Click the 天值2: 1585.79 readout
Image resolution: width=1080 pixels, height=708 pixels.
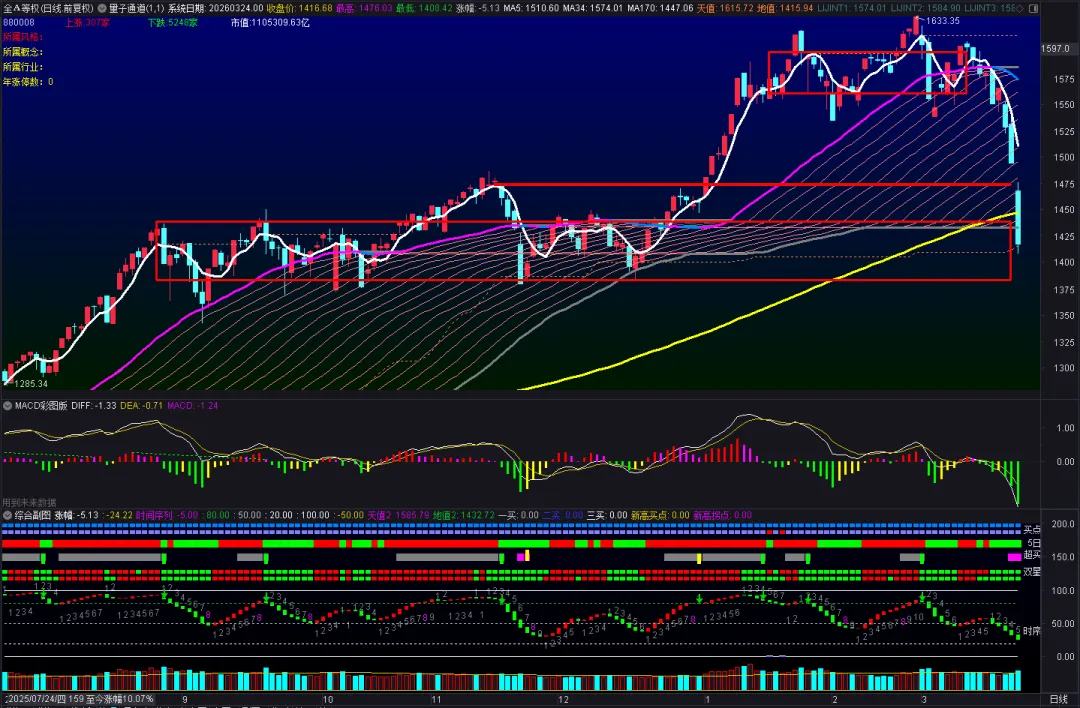tap(398, 515)
